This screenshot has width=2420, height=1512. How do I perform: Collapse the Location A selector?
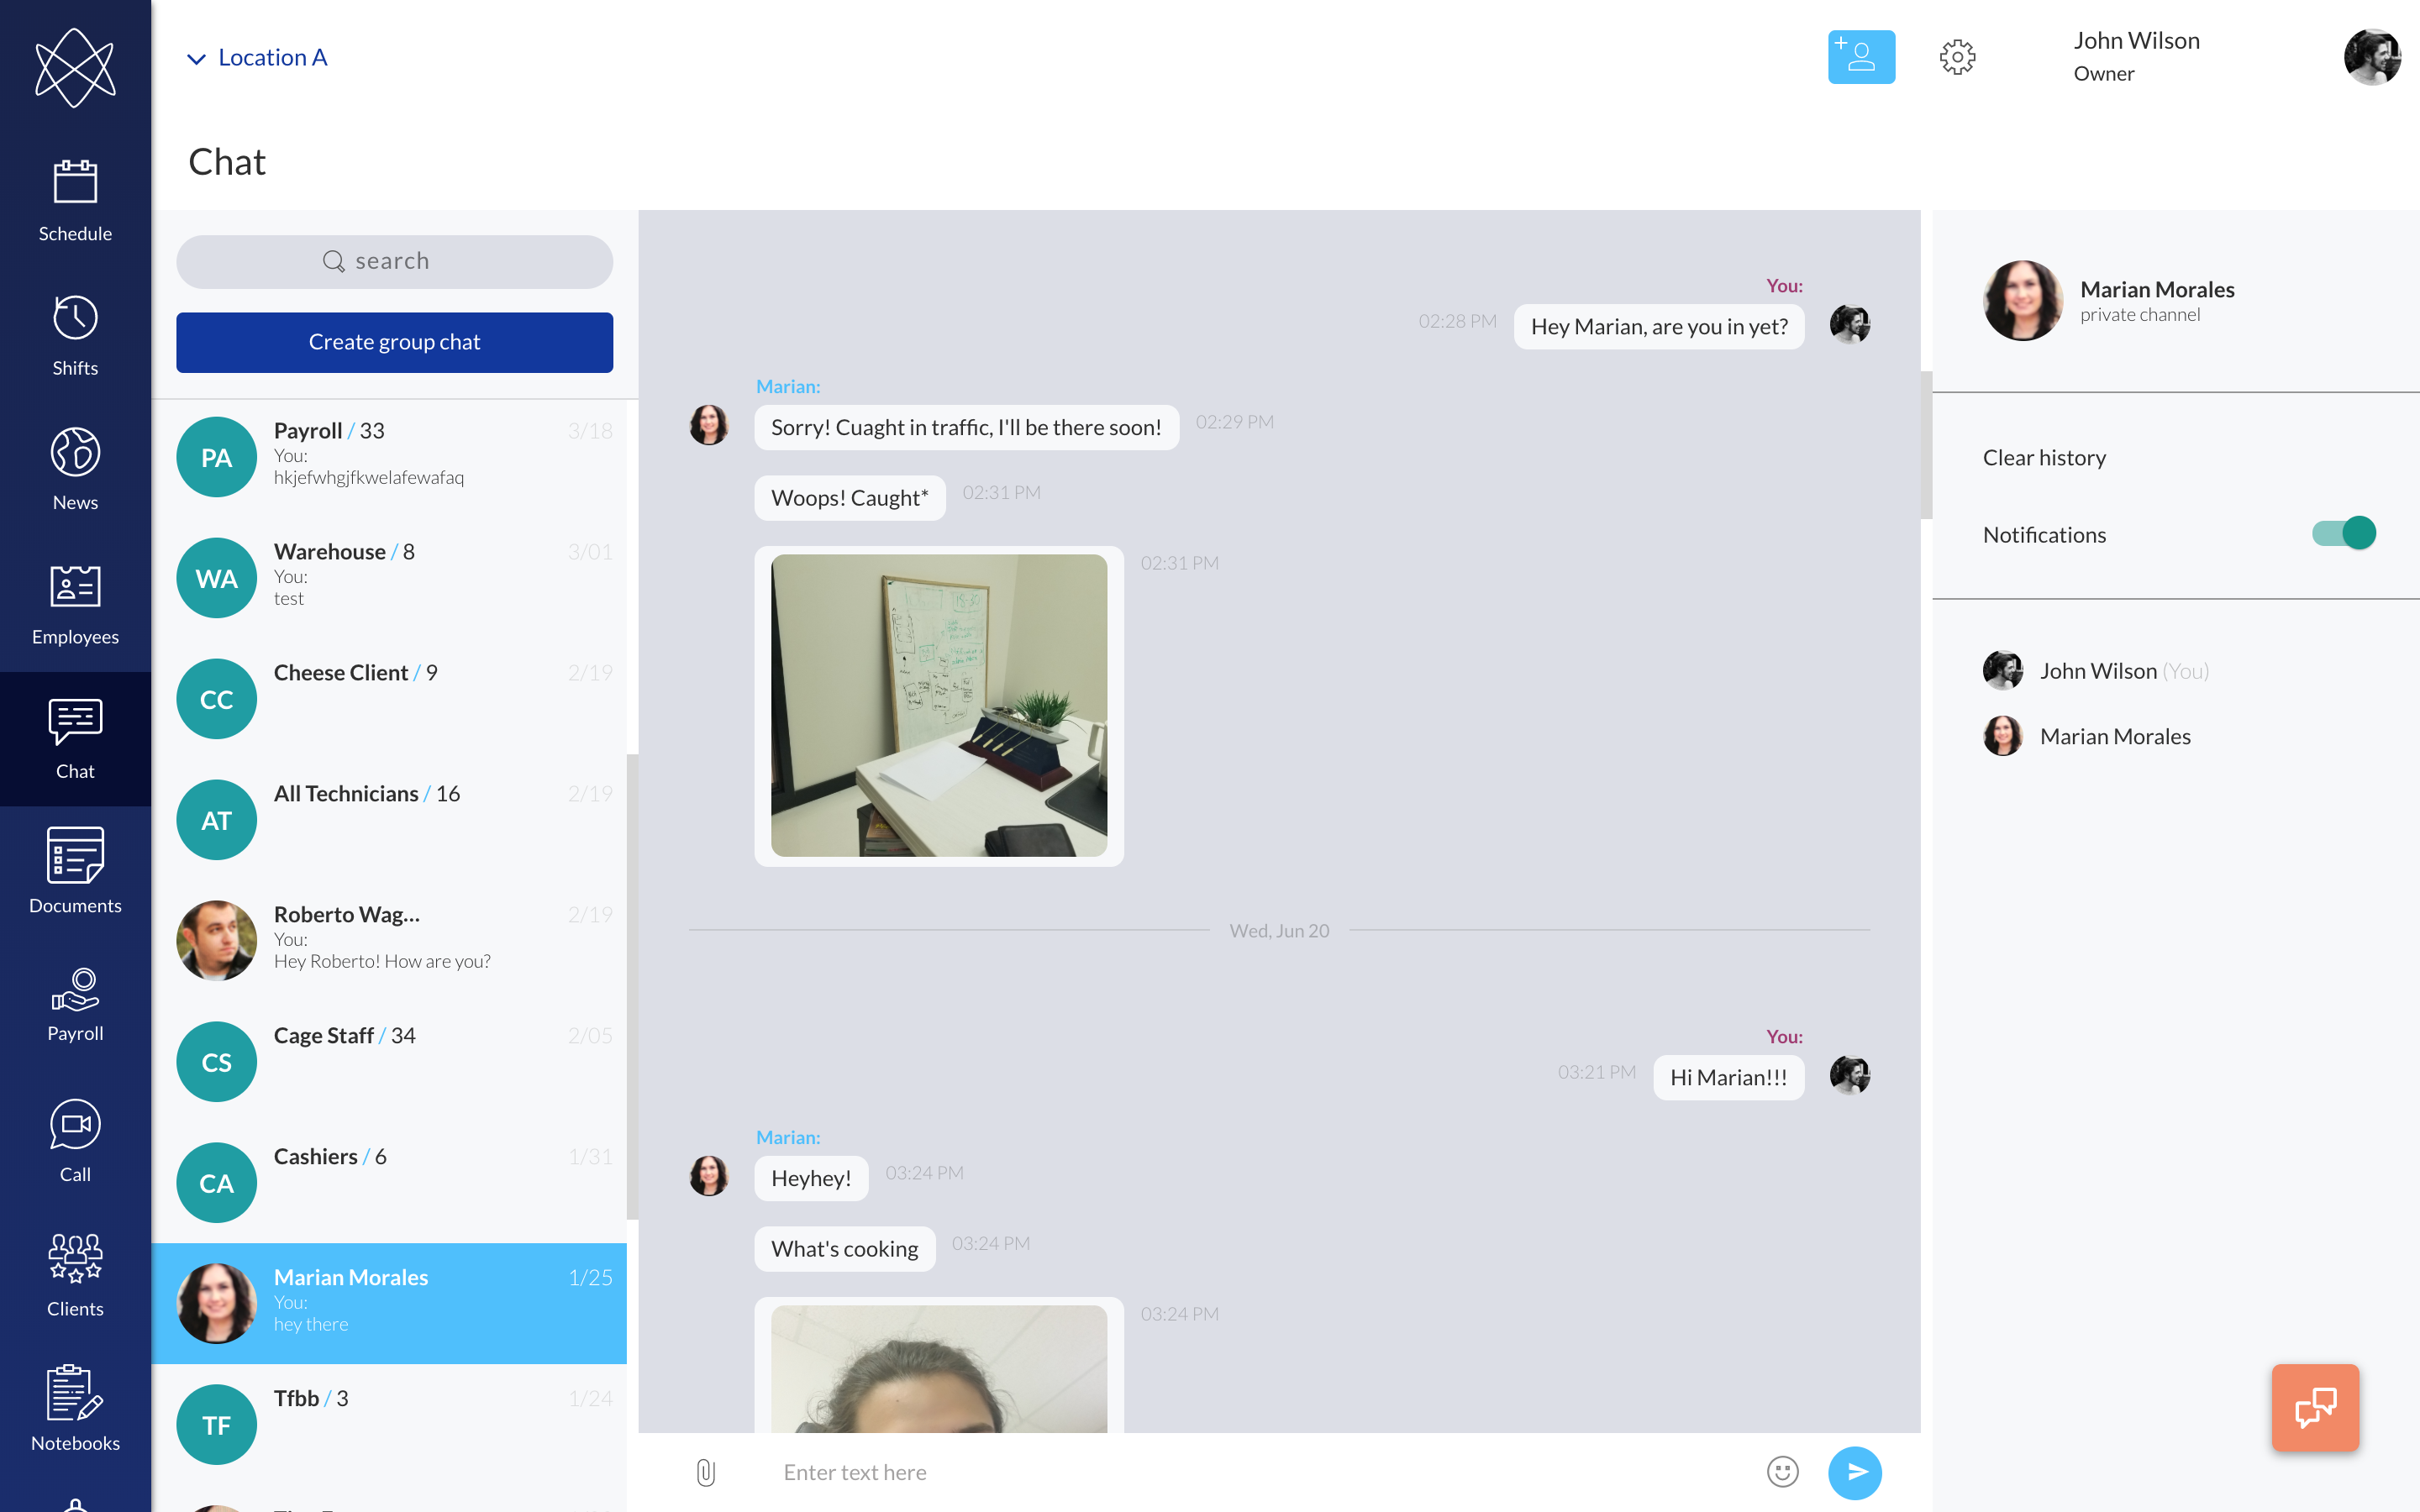[x=196, y=57]
